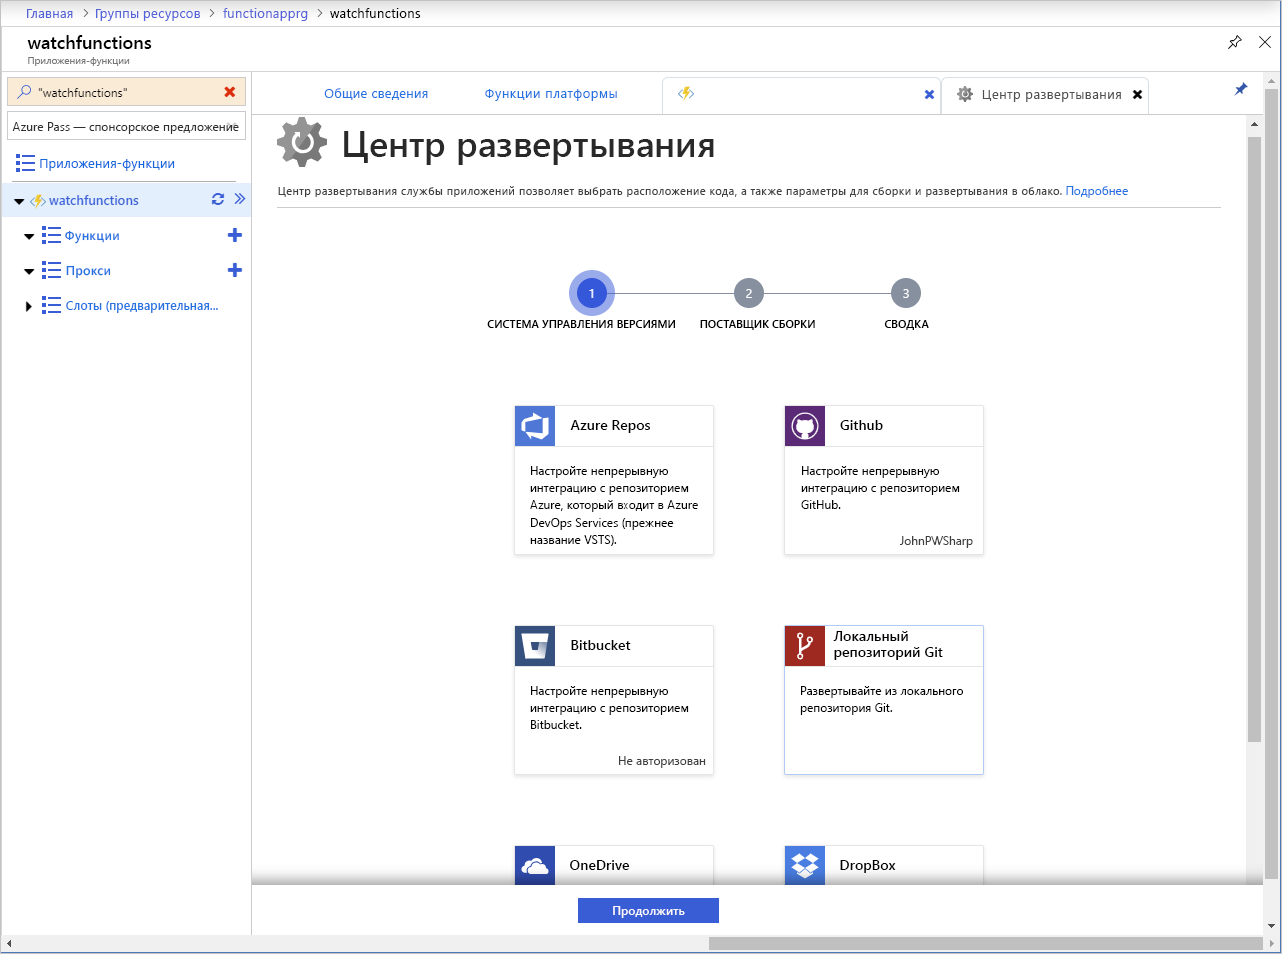
Task: Click the double chevron next to watchfunctions
Action: [x=240, y=199]
